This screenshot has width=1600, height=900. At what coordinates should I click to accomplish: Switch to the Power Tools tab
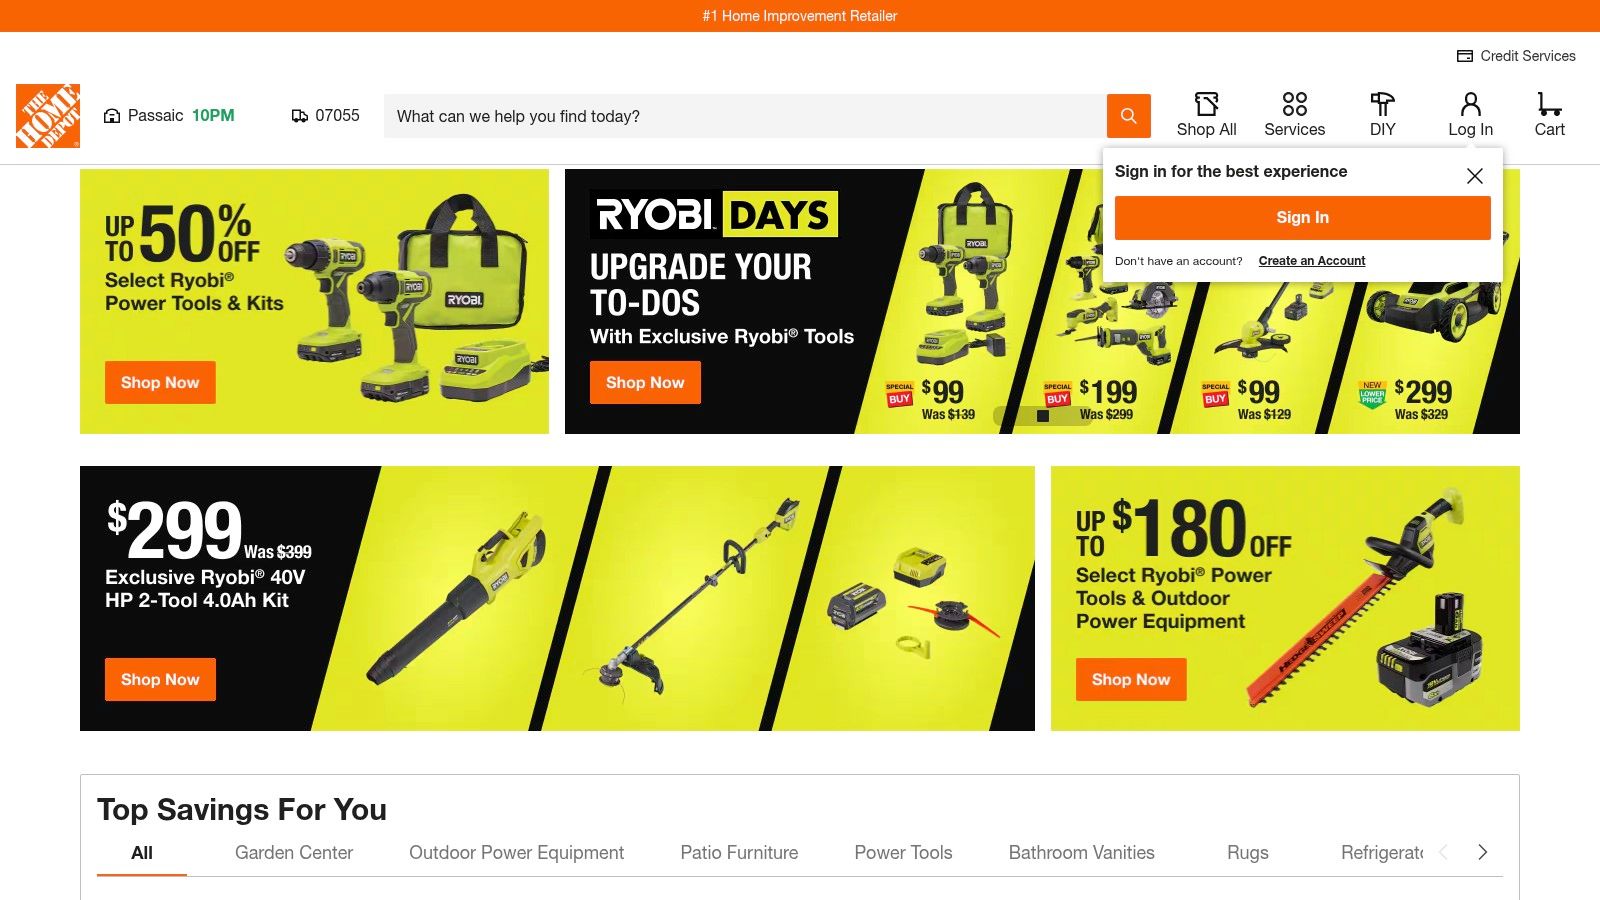pyautogui.click(x=903, y=853)
